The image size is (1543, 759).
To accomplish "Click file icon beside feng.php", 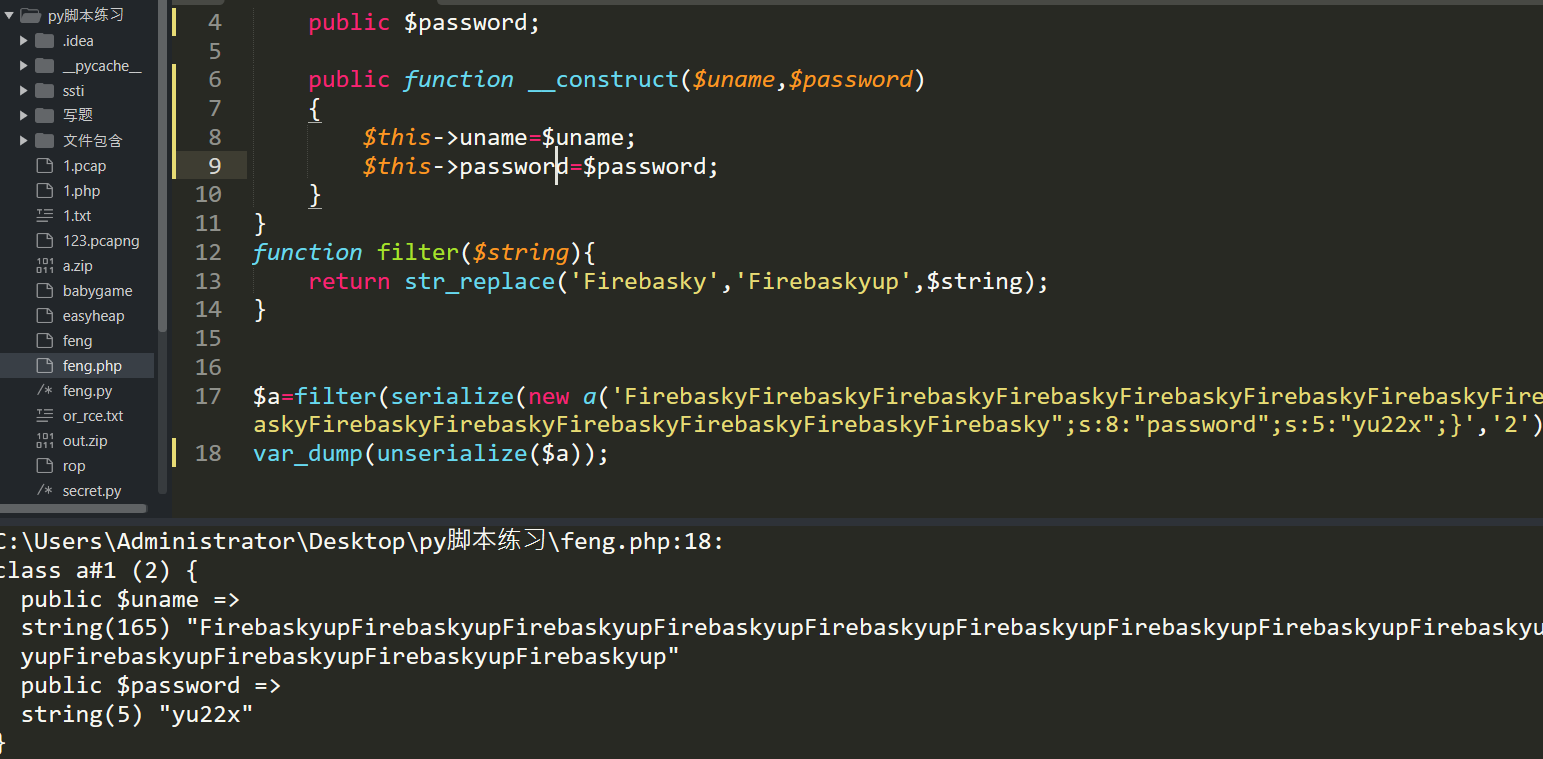I will point(44,365).
